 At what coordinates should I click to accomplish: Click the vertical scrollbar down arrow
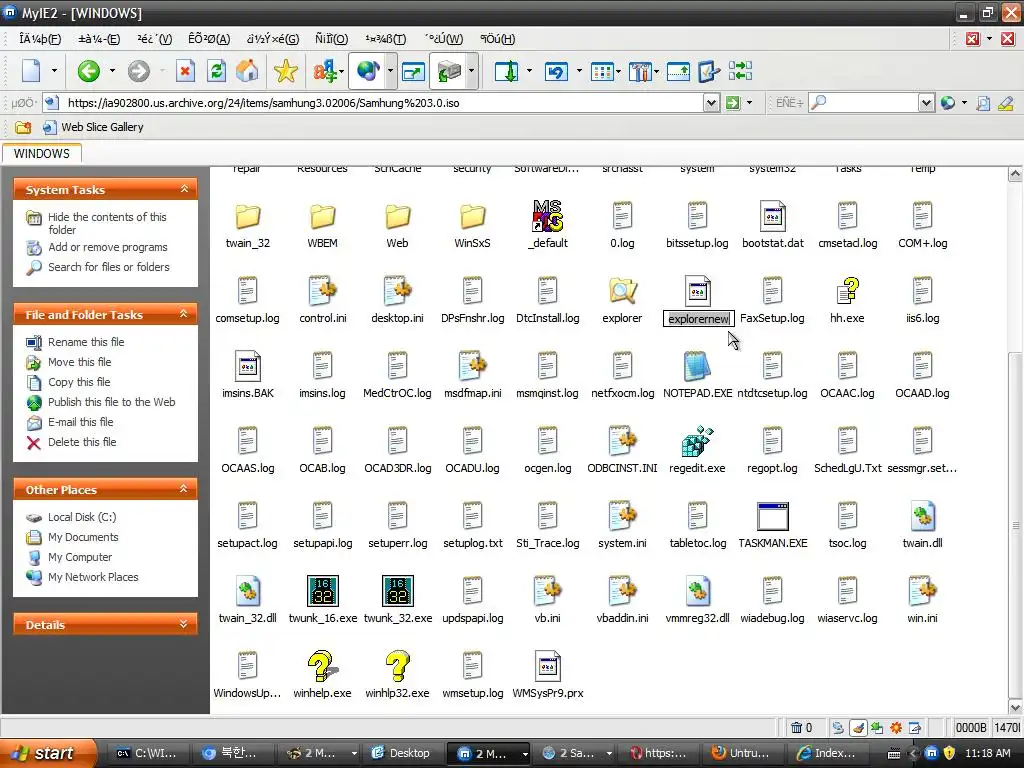pos(1015,707)
